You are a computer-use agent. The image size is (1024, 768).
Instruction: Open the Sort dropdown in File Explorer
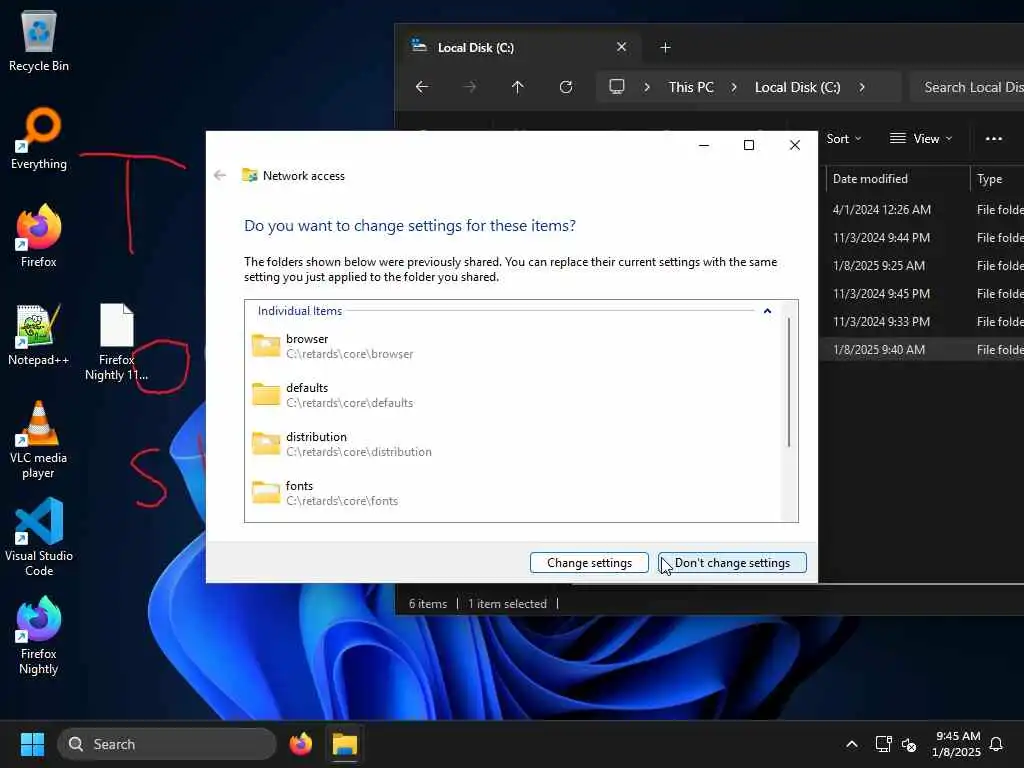coord(844,138)
